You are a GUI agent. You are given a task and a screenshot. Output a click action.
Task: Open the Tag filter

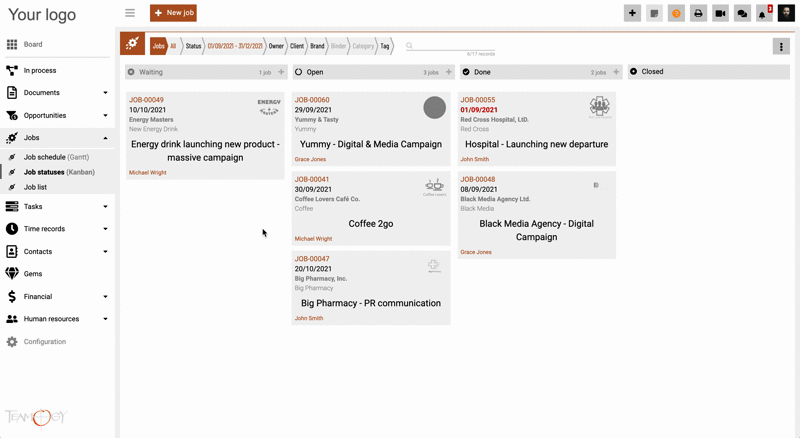385,46
